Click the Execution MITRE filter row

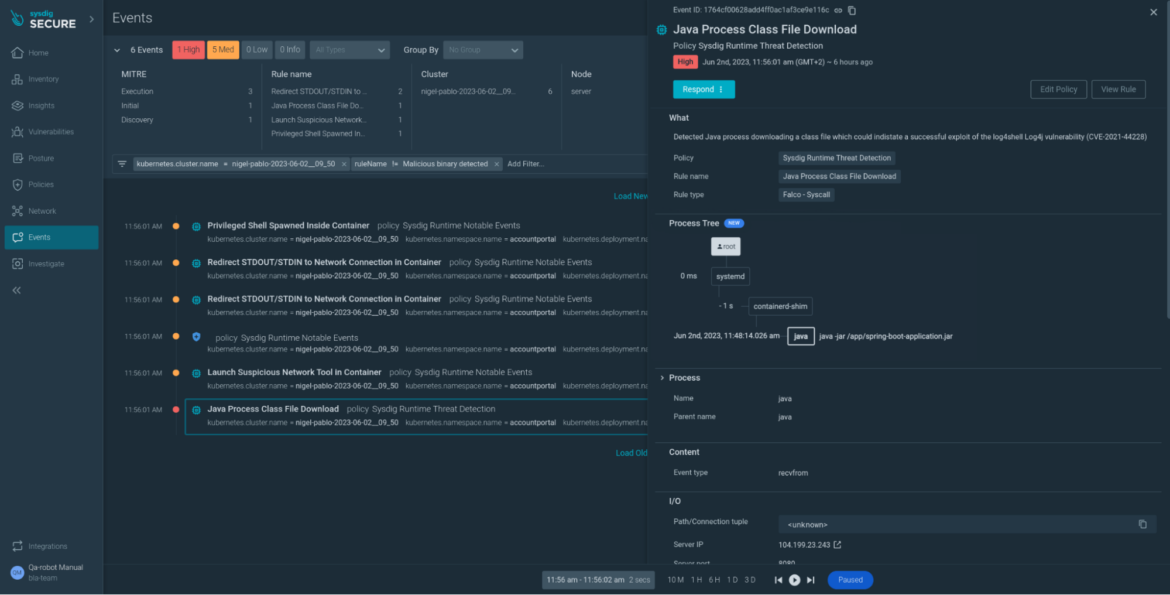187,91
